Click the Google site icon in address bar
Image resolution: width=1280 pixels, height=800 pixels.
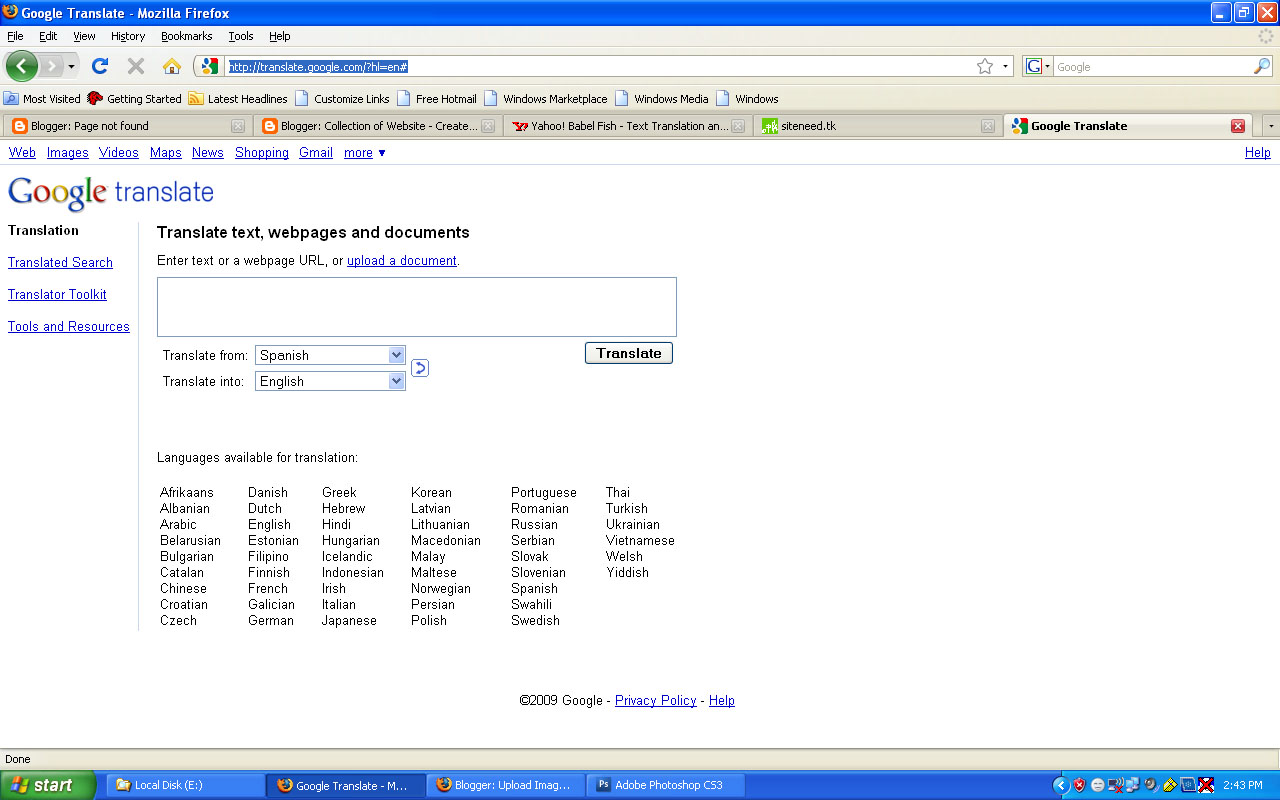209,66
